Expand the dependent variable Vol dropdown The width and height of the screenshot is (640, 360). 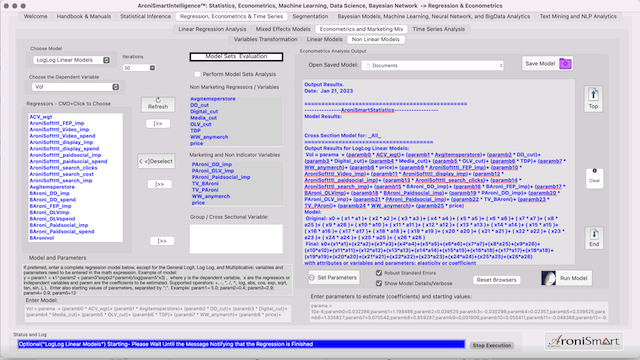click(76, 87)
